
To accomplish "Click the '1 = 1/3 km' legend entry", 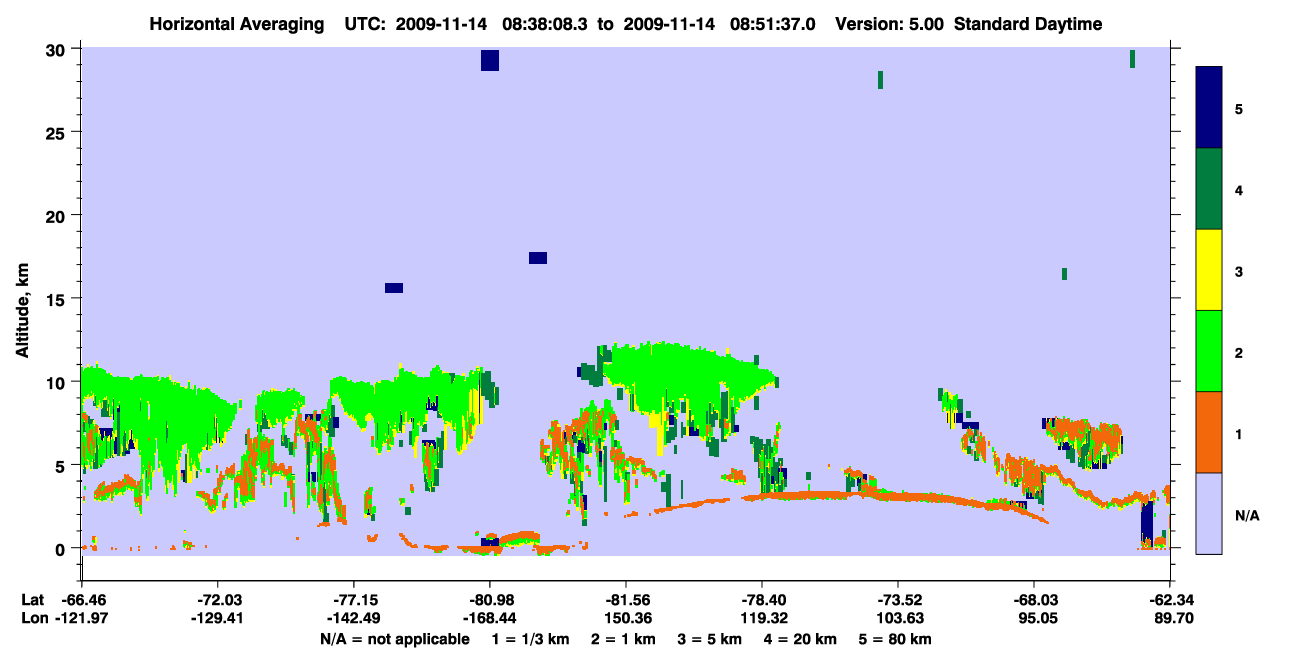I will pyautogui.click(x=530, y=639).
